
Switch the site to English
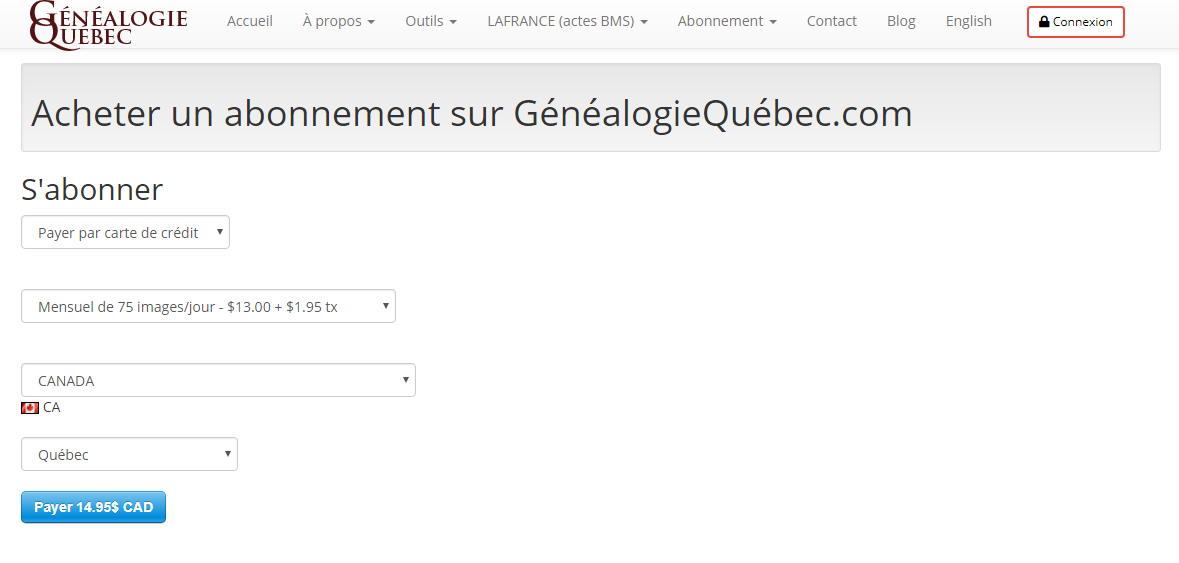pos(968,21)
